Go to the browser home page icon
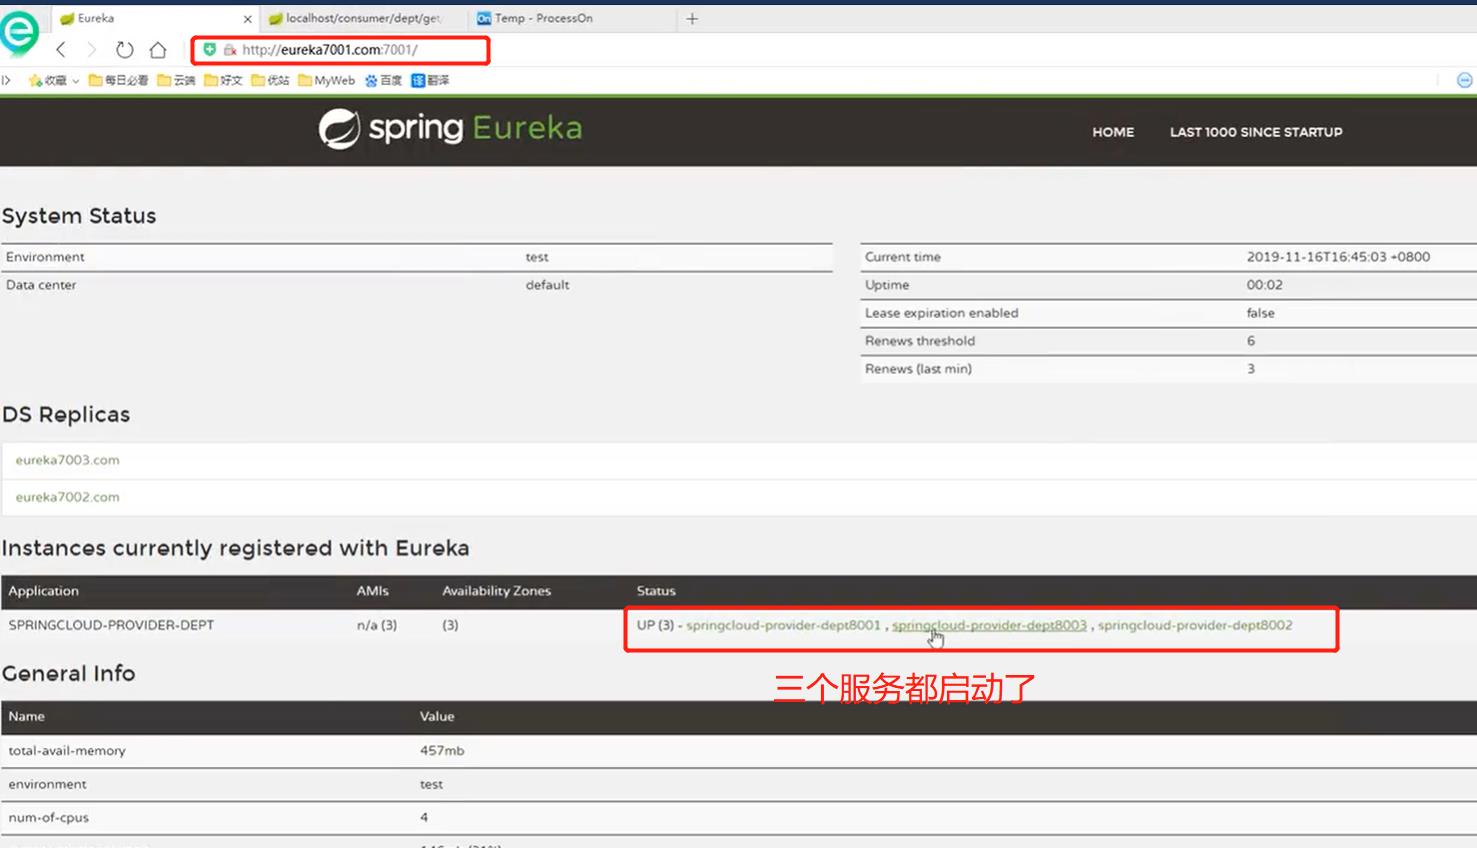This screenshot has height=848, width=1477. tap(158, 49)
